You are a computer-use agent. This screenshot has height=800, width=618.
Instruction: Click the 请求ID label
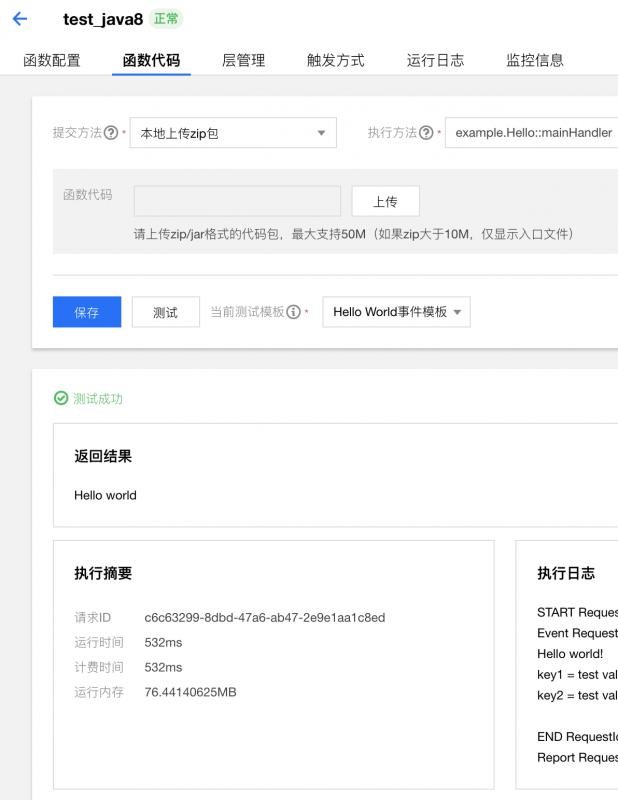(x=92, y=617)
